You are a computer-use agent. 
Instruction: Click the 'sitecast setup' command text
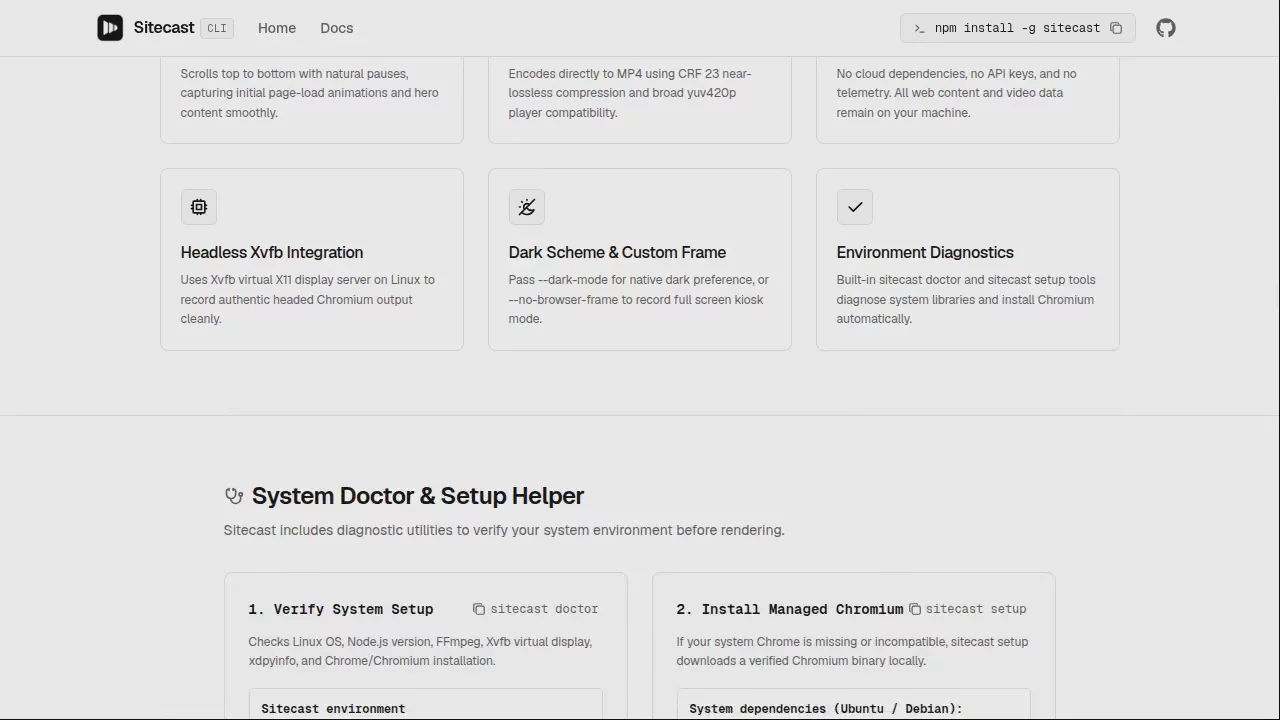[976, 609]
